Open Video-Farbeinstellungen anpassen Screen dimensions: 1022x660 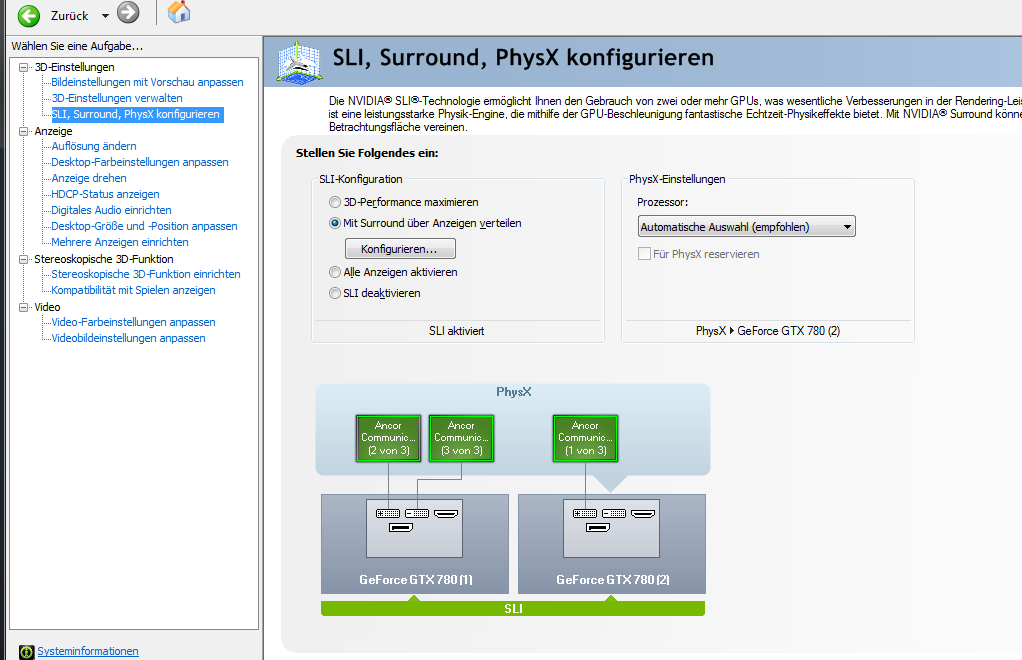click(x=133, y=322)
